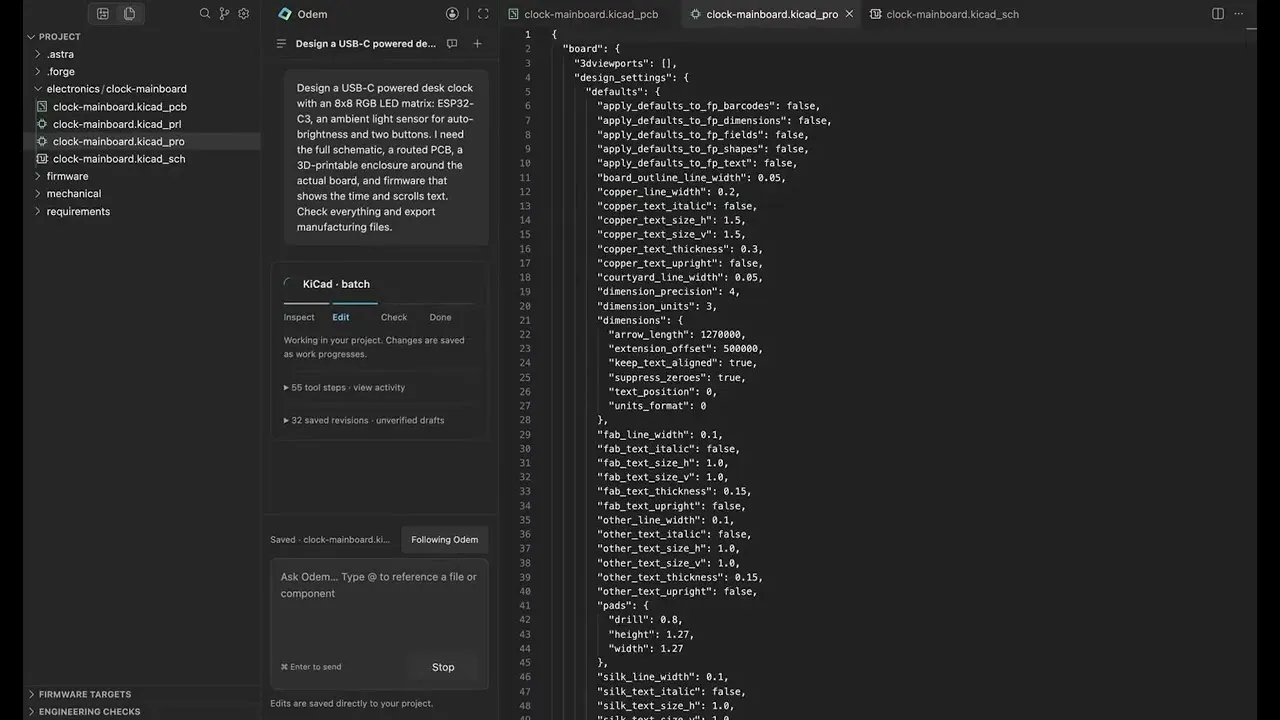Image resolution: width=1280 pixels, height=720 pixels.
Task: Toggle fullscreen for the Odem panel
Action: pyautogui.click(x=483, y=14)
